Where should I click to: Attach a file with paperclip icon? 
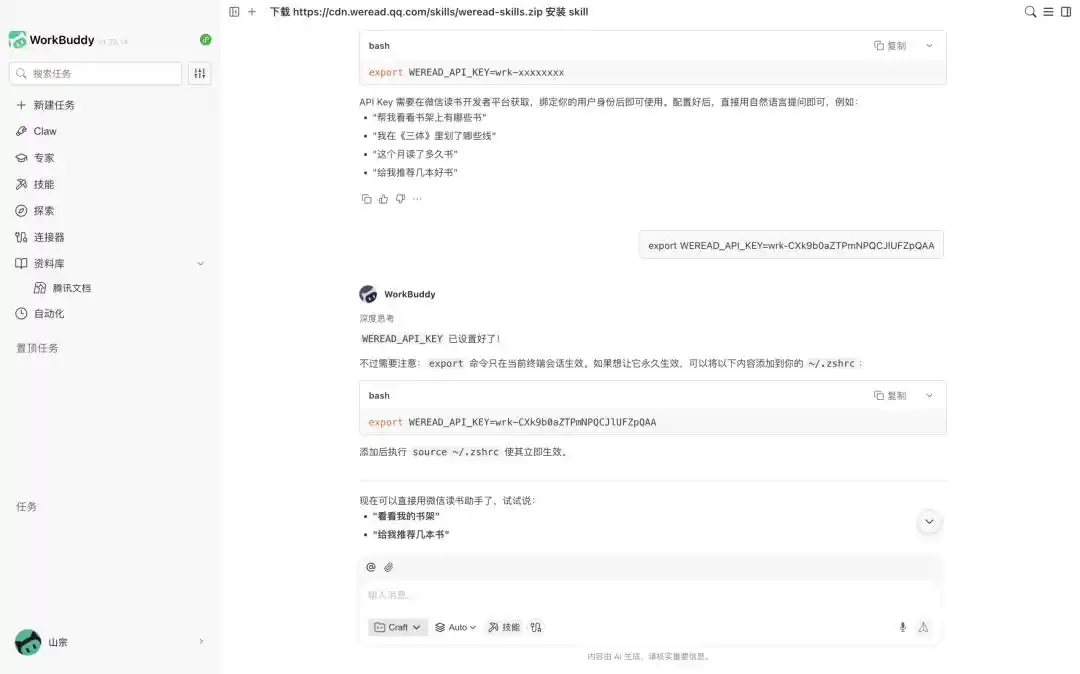(389, 567)
